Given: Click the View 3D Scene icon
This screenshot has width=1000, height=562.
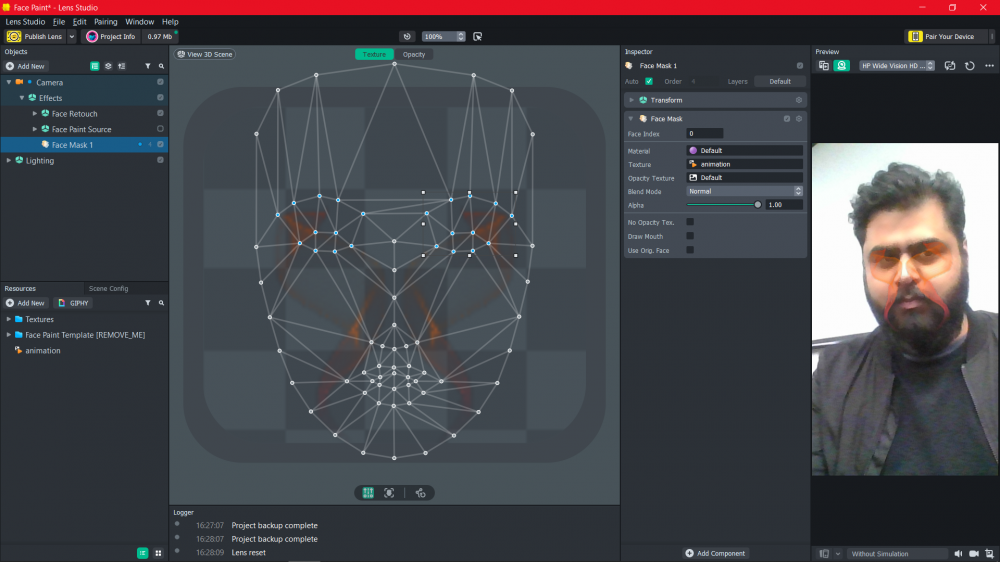Looking at the screenshot, I should pos(181,54).
